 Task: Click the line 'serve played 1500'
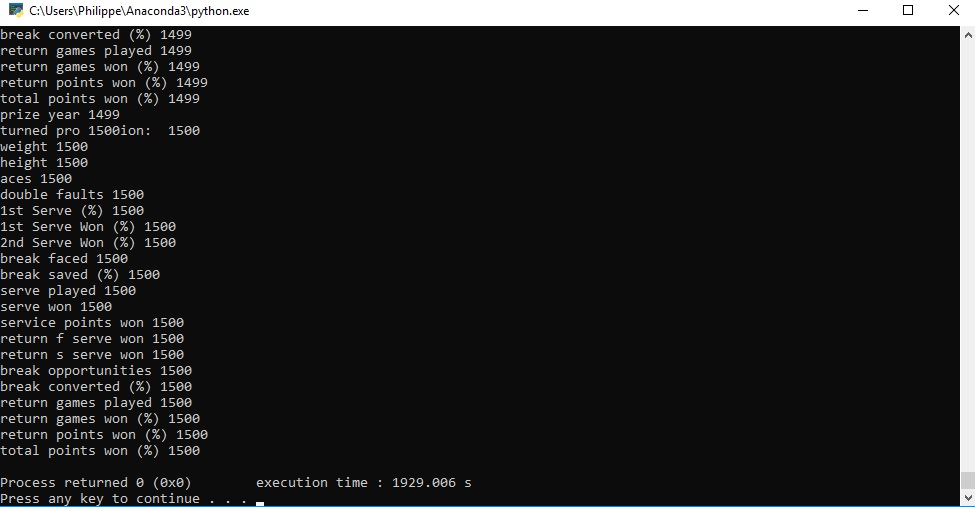click(68, 291)
